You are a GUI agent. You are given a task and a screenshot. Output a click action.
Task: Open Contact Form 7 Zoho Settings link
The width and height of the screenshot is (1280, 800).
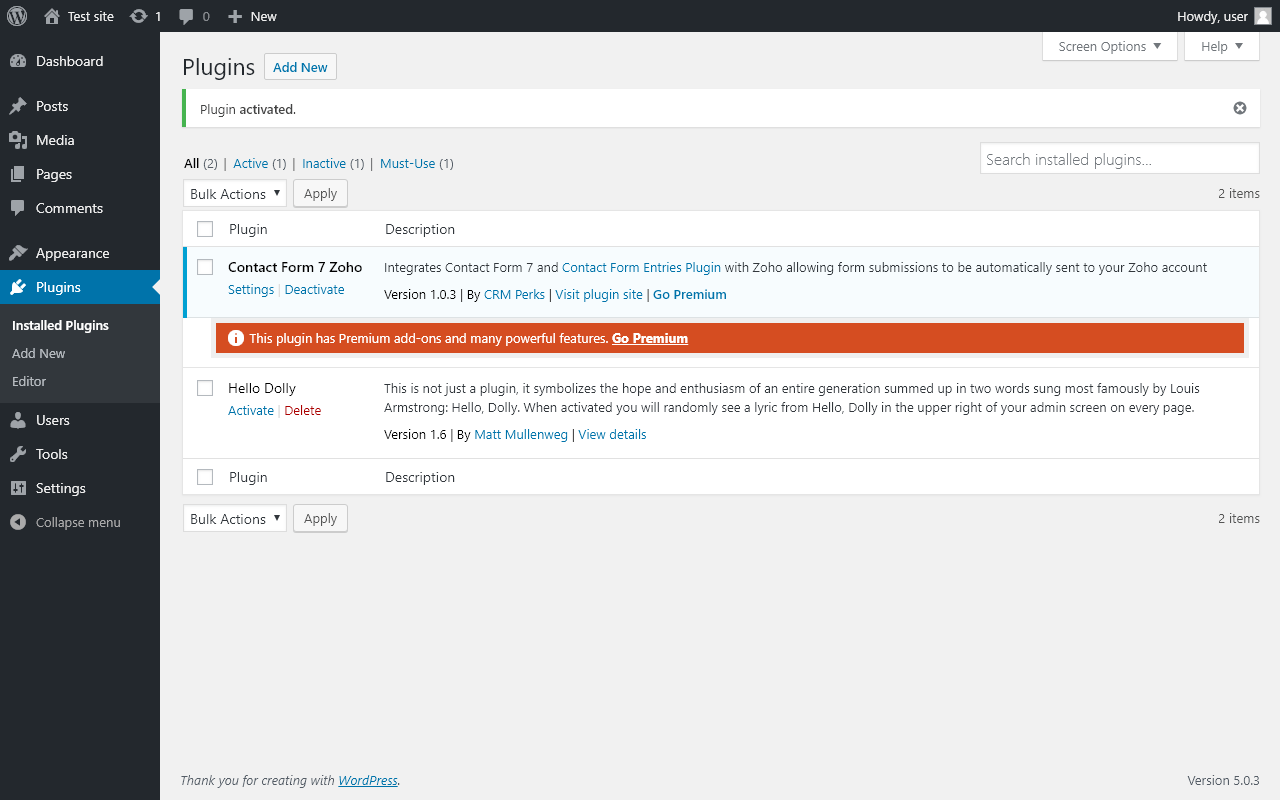coord(251,289)
